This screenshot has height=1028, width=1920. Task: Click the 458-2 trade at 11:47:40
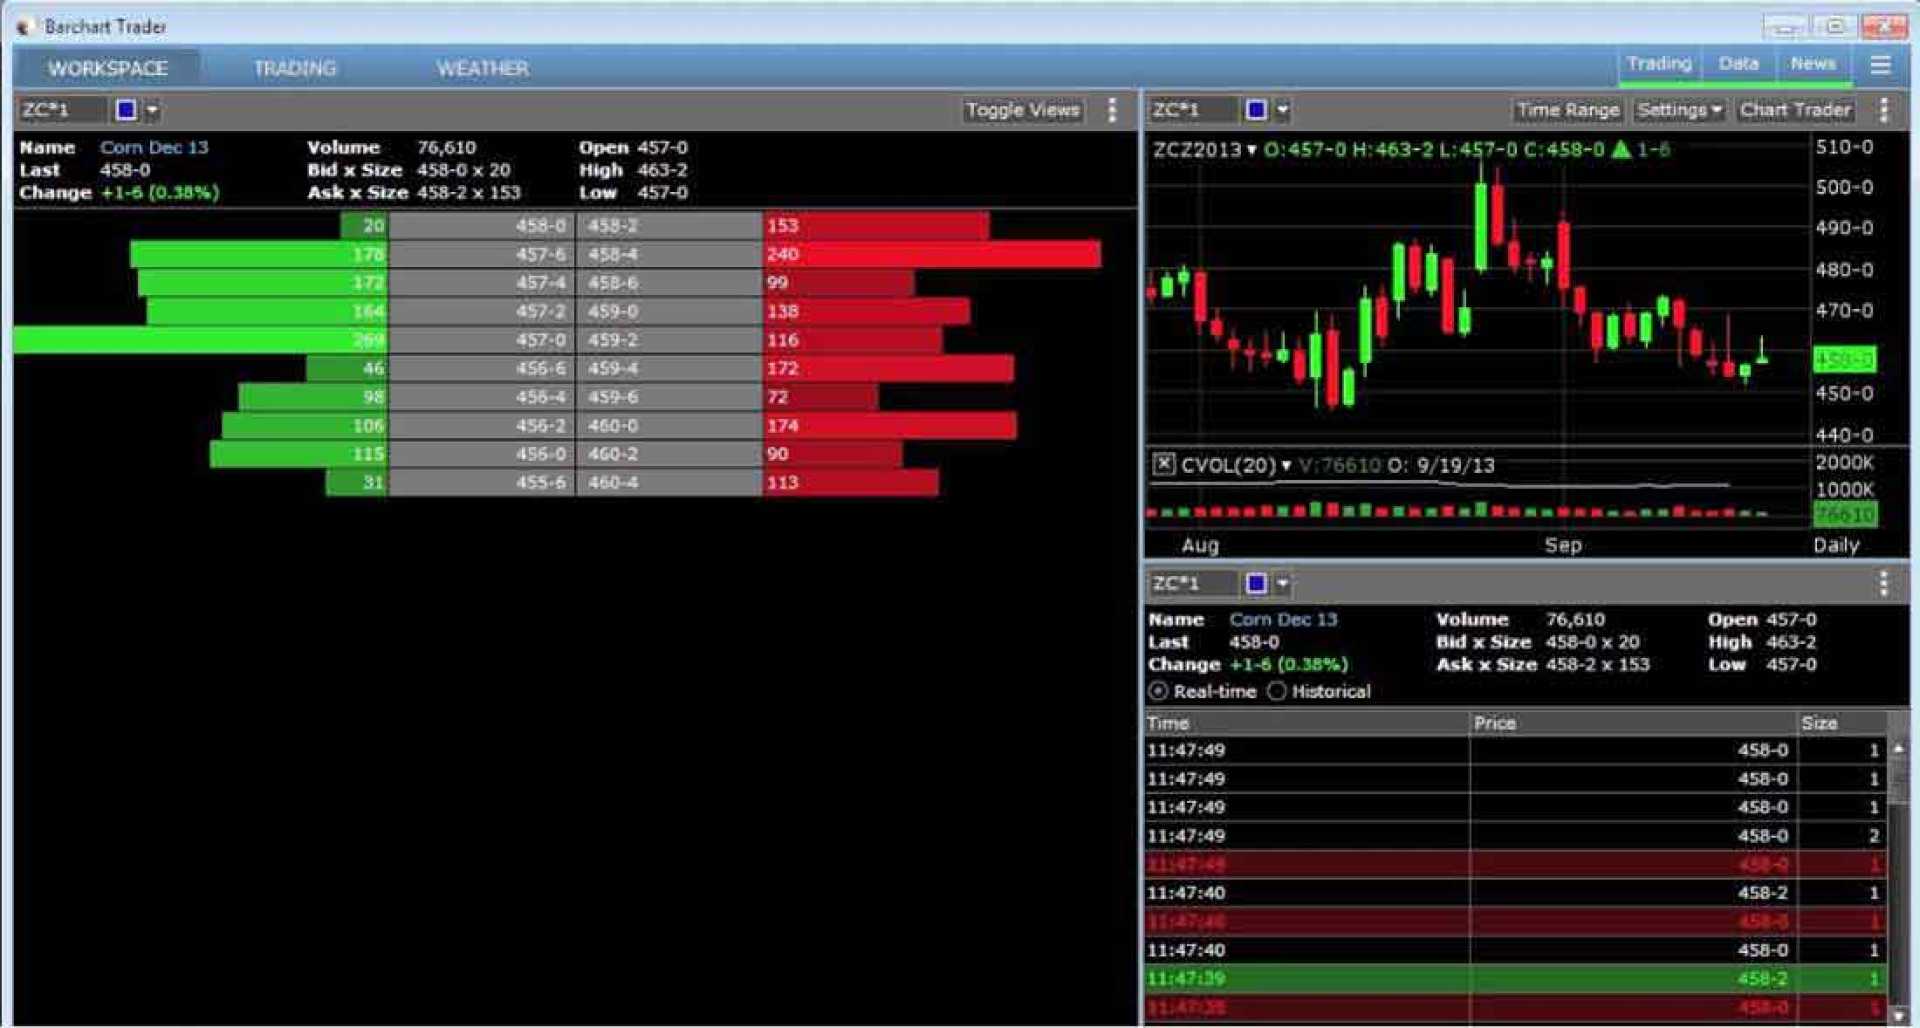[x=1515, y=893]
